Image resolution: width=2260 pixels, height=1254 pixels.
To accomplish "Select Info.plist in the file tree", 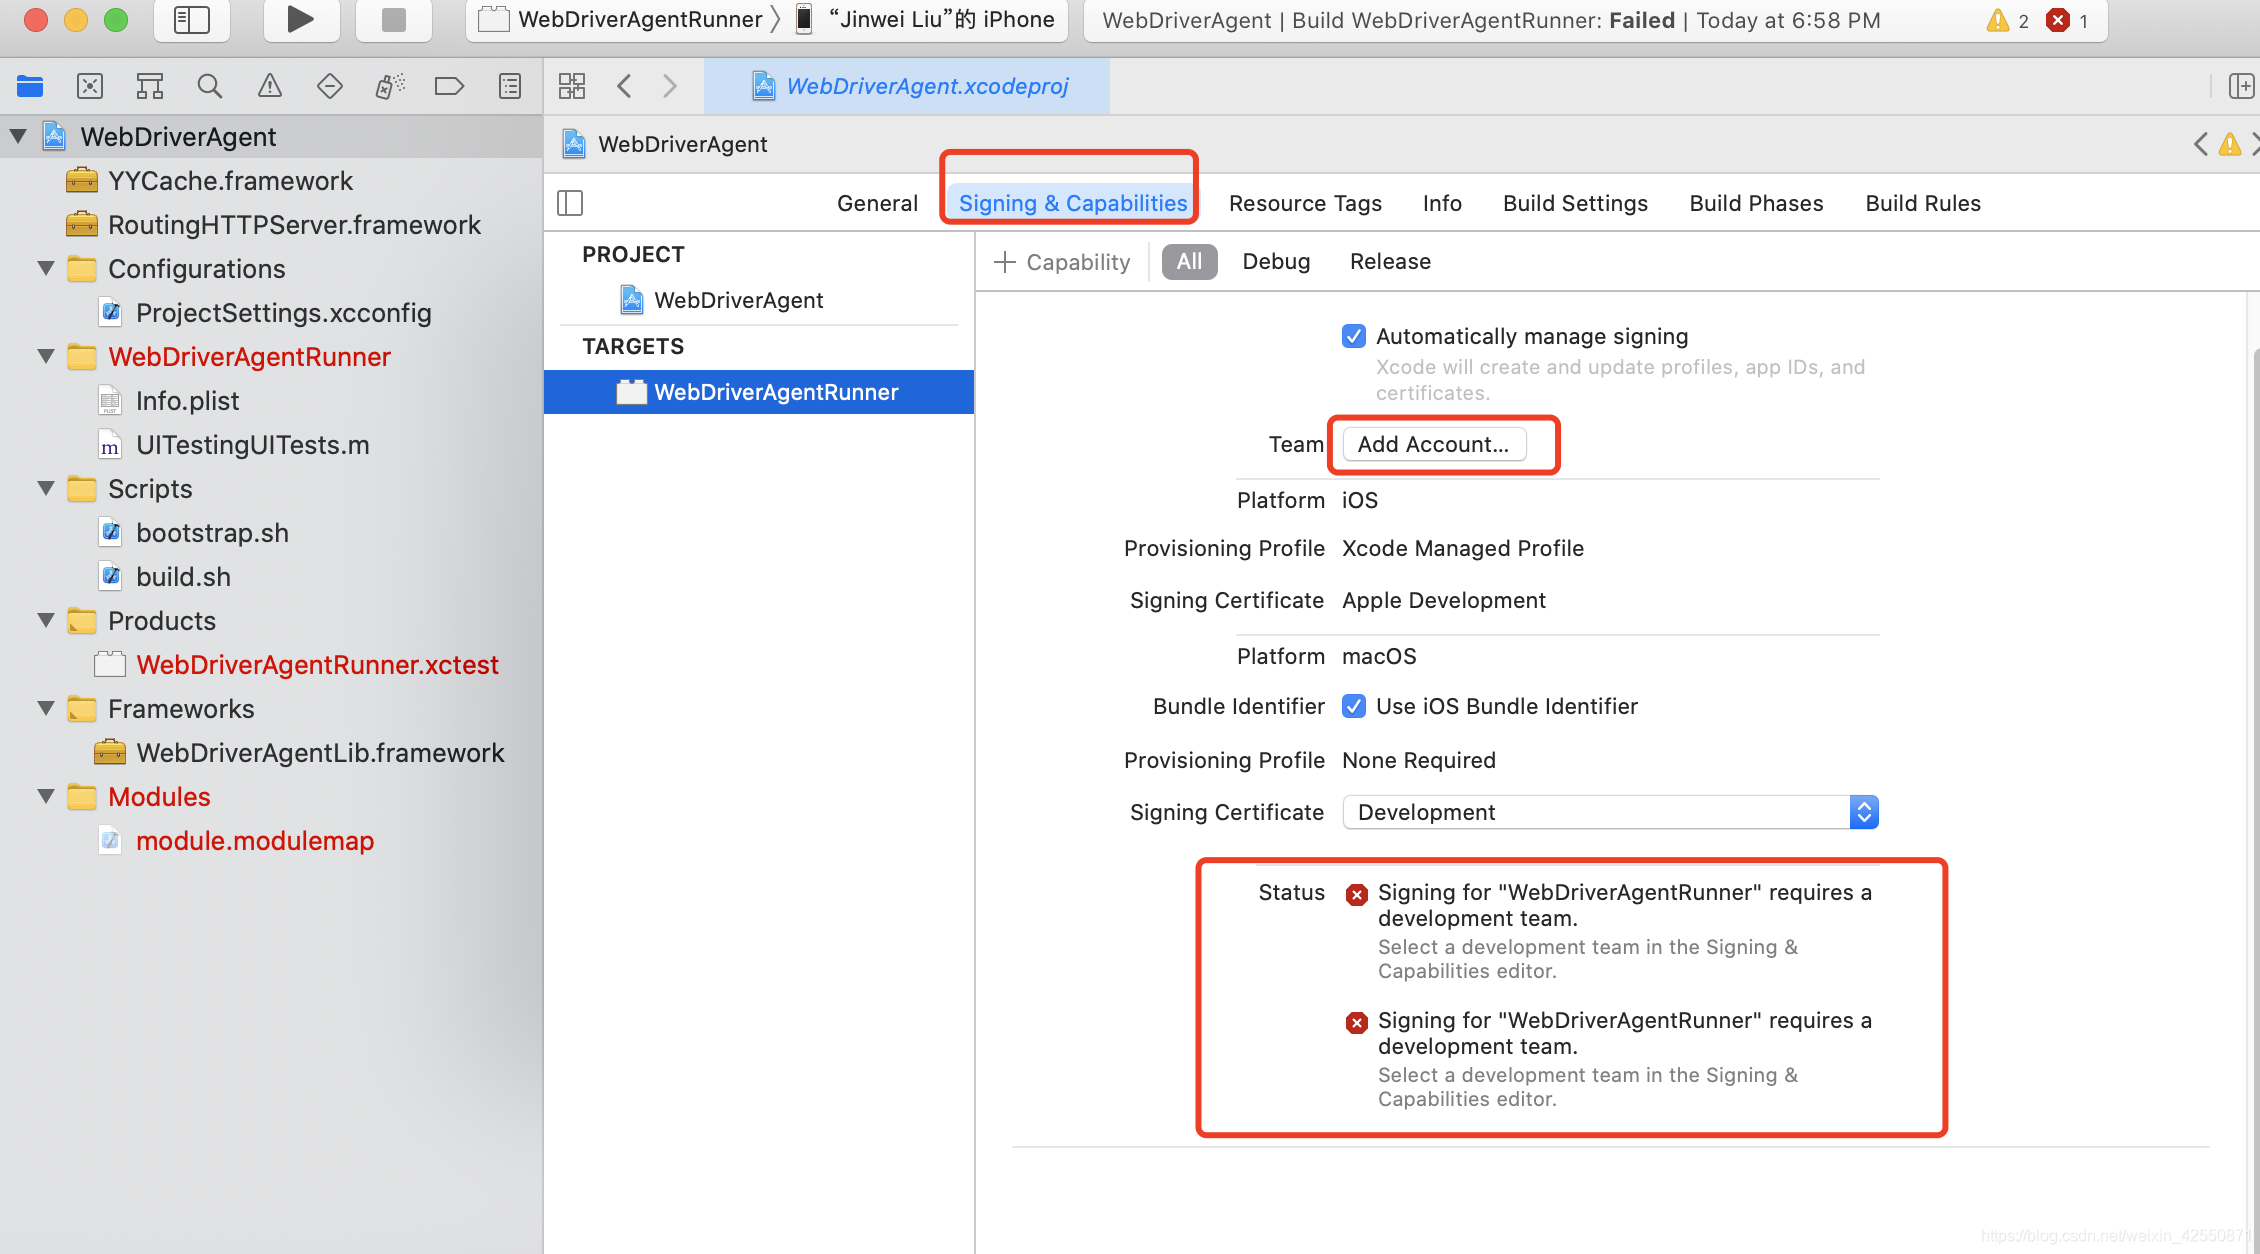I will tap(187, 401).
